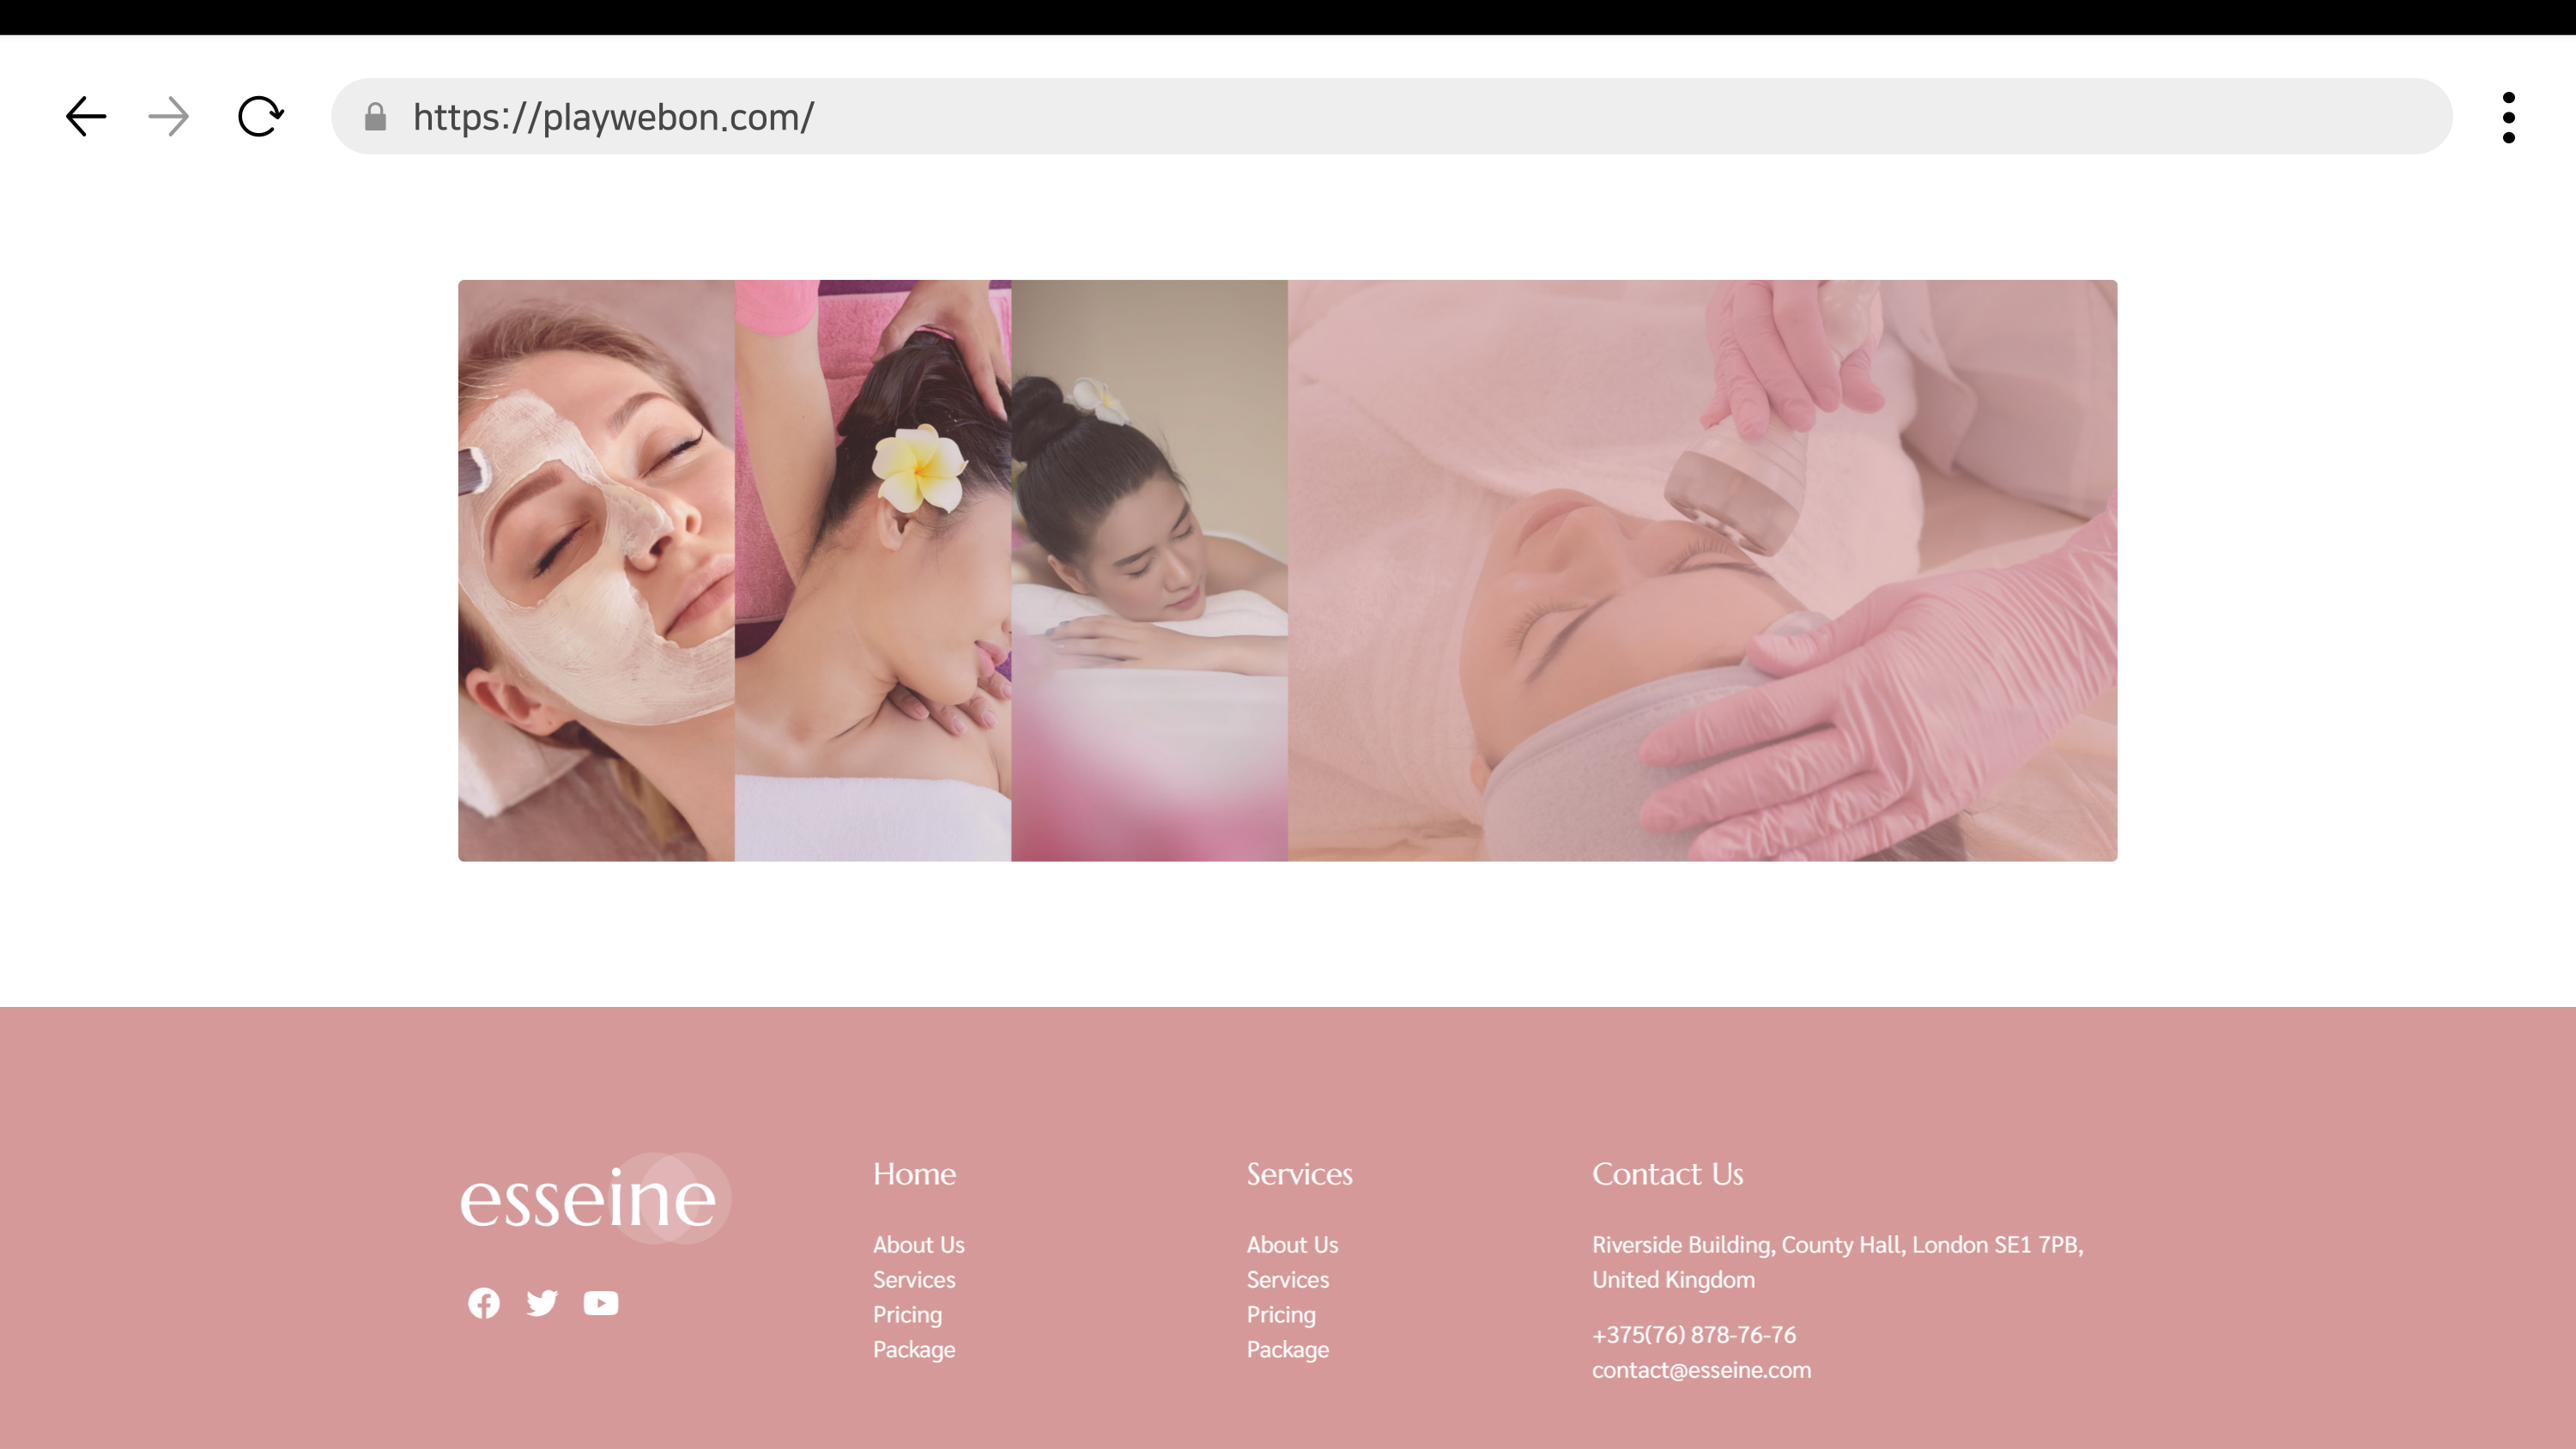Image resolution: width=2576 pixels, height=1449 pixels.
Task: Open the Twitter icon in footer
Action: coord(542,1303)
